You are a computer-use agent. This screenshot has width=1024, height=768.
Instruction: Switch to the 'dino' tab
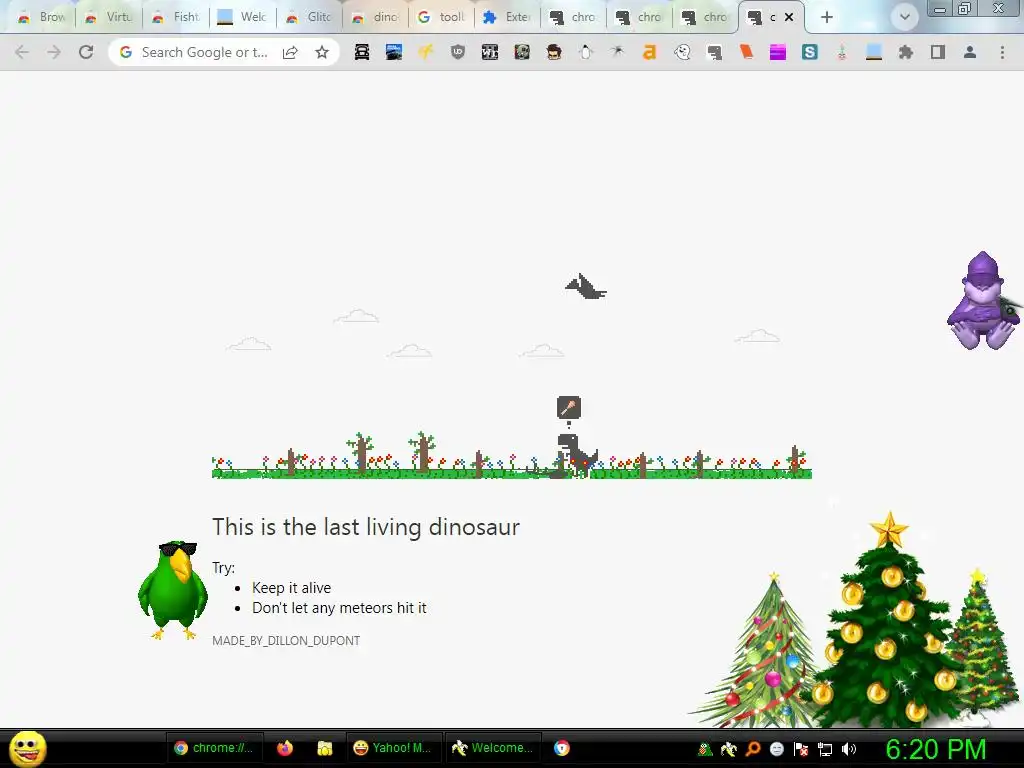(376, 17)
